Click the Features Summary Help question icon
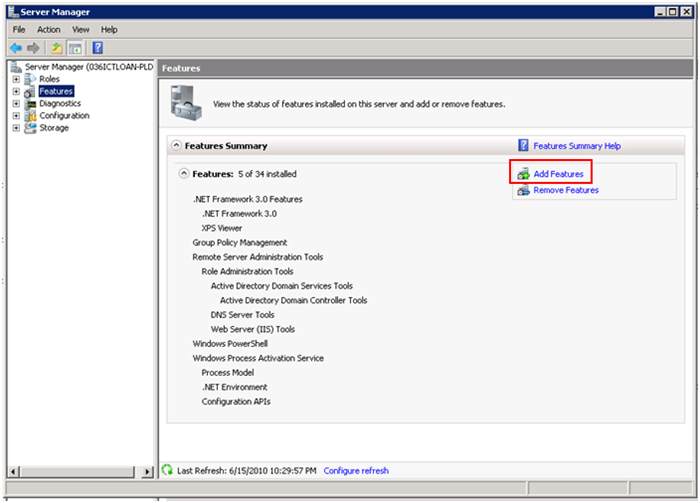 click(523, 145)
